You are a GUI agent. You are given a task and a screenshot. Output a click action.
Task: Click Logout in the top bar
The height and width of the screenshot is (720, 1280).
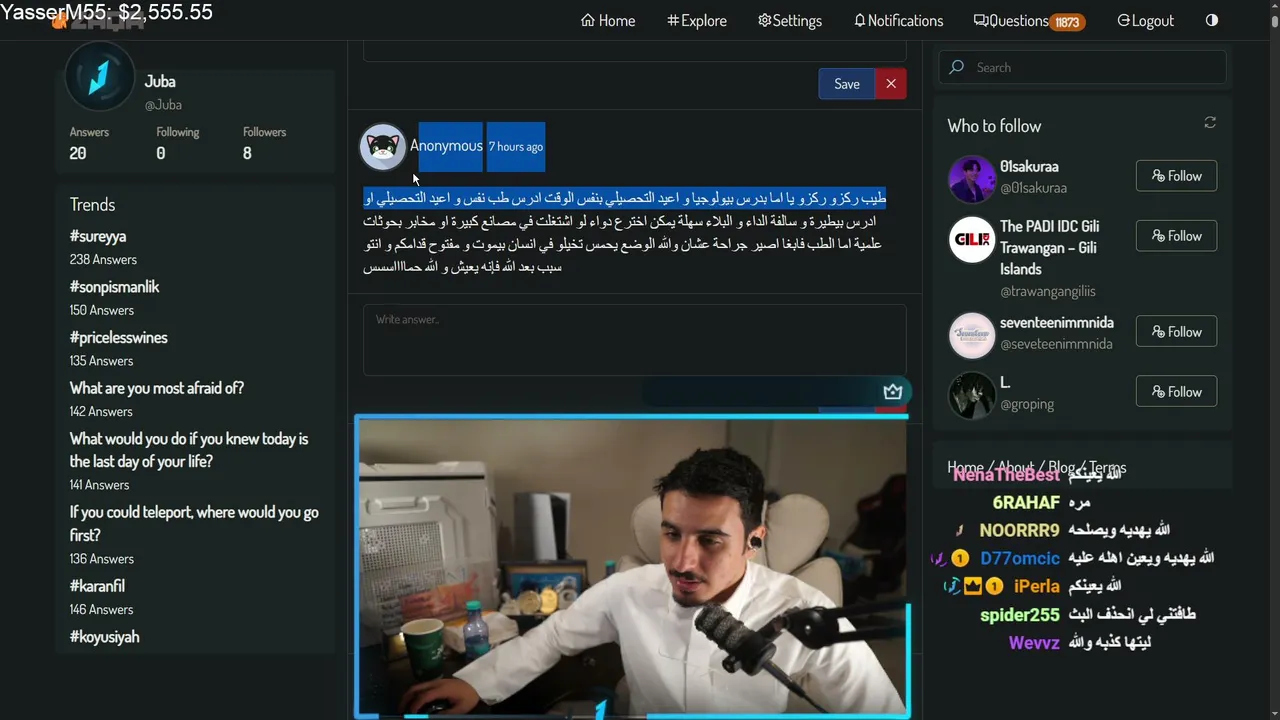(x=1145, y=20)
